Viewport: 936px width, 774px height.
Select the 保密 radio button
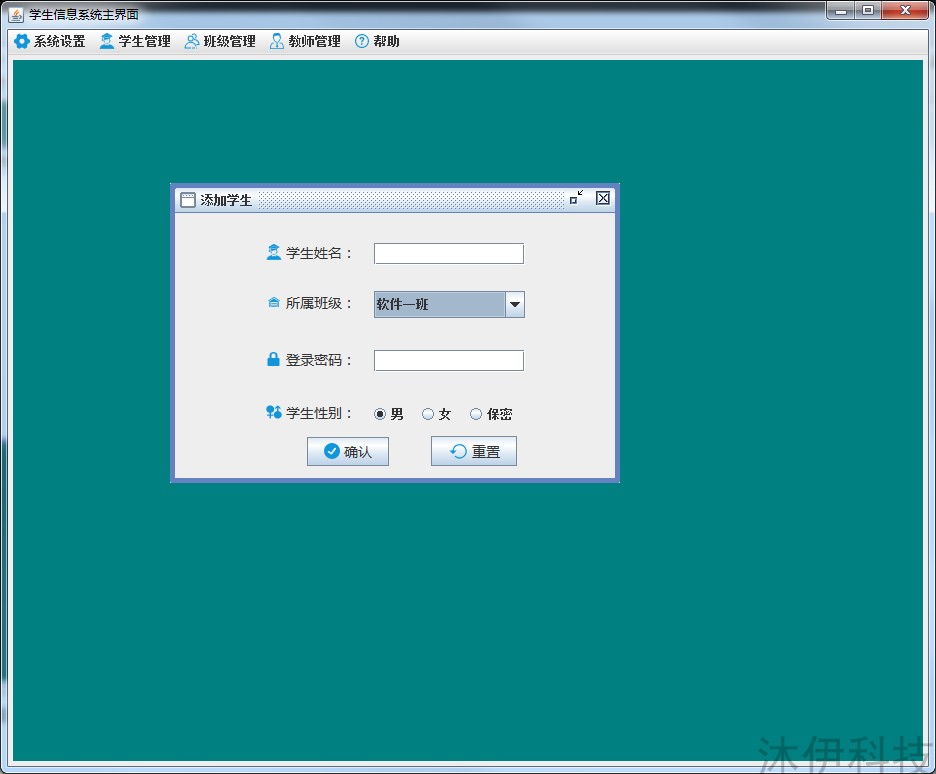pos(491,414)
